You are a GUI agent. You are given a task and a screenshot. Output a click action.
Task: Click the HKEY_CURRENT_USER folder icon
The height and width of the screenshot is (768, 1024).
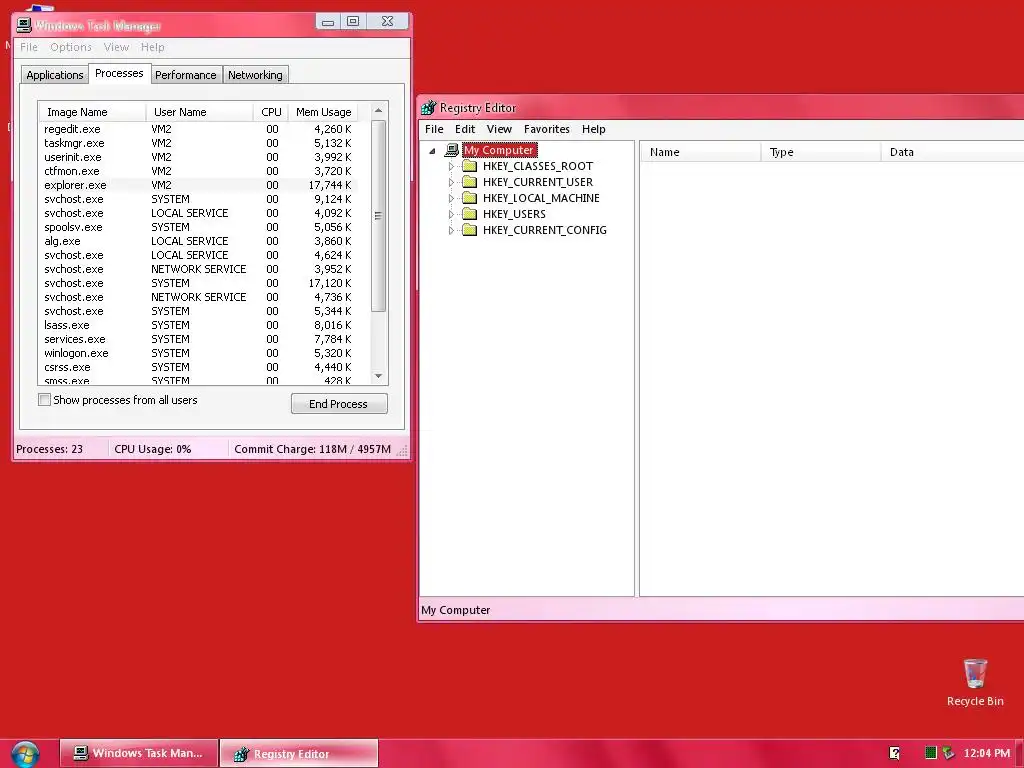tap(470, 182)
